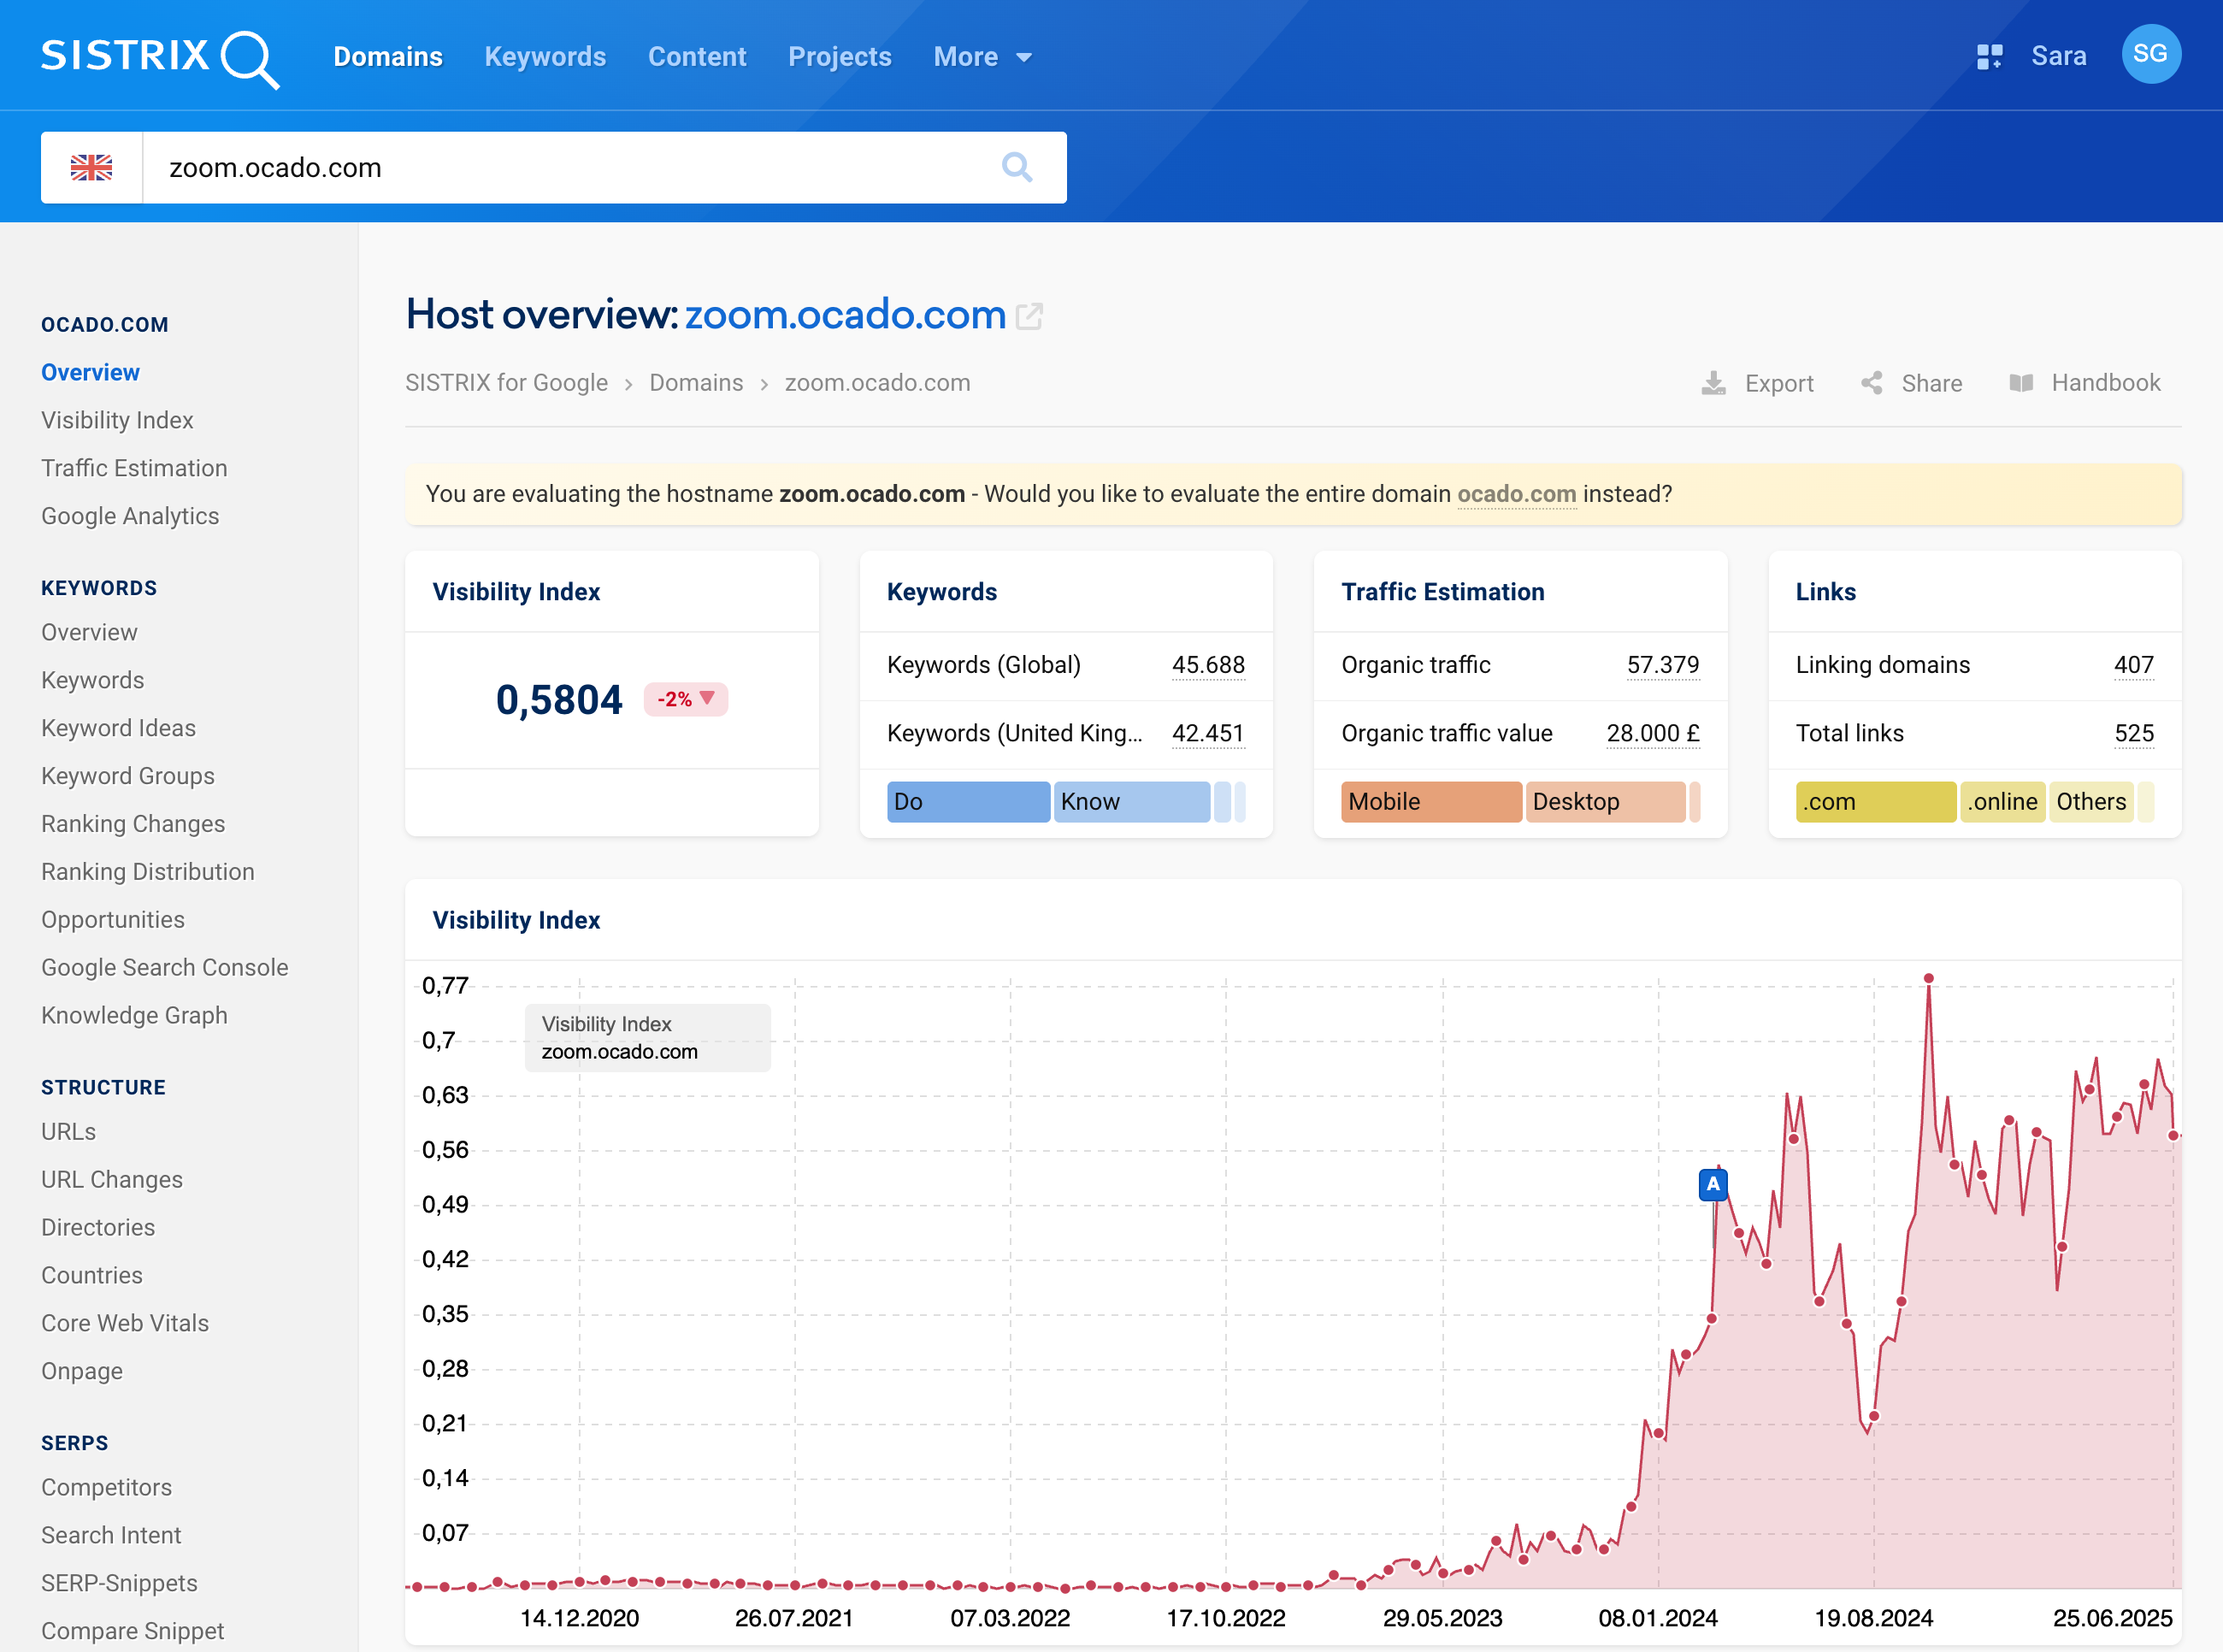Image resolution: width=2223 pixels, height=1652 pixels.
Task: Click the Linking domains value 407
Action: pyautogui.click(x=2134, y=665)
